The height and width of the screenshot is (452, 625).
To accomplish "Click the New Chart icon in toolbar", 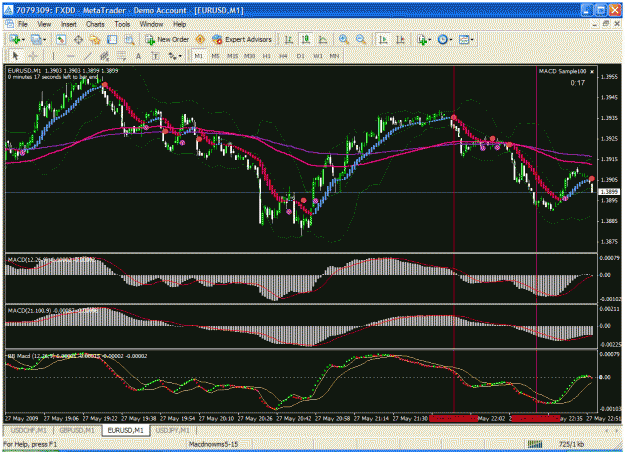I will [15, 39].
